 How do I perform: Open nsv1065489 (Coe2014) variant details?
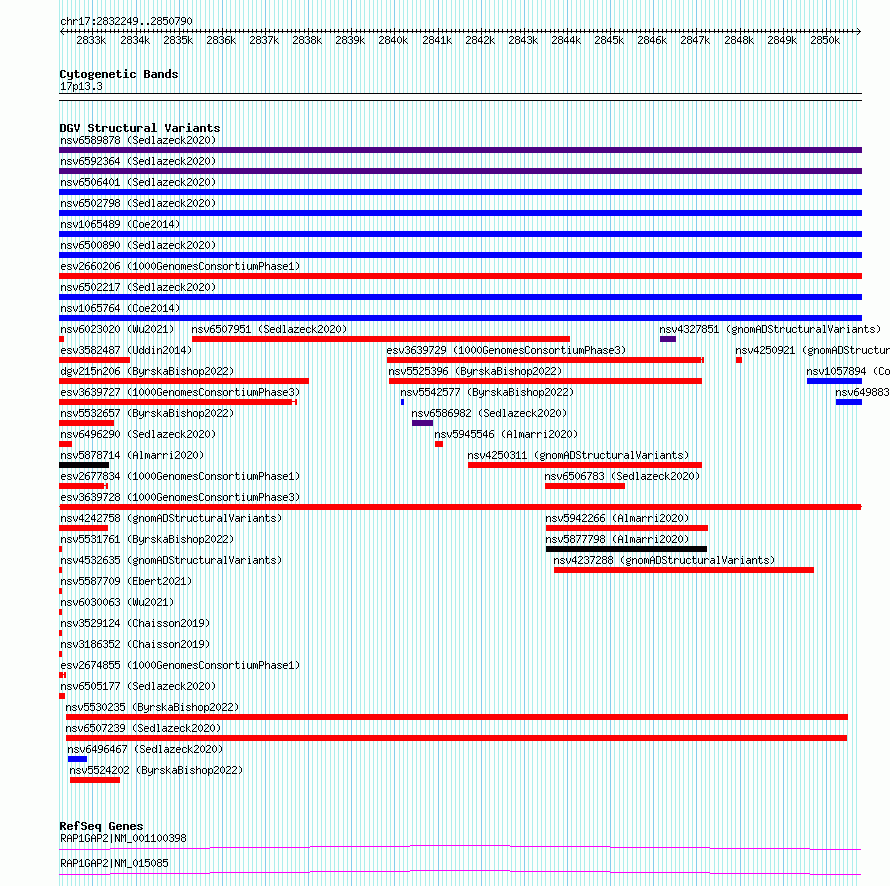[120, 224]
